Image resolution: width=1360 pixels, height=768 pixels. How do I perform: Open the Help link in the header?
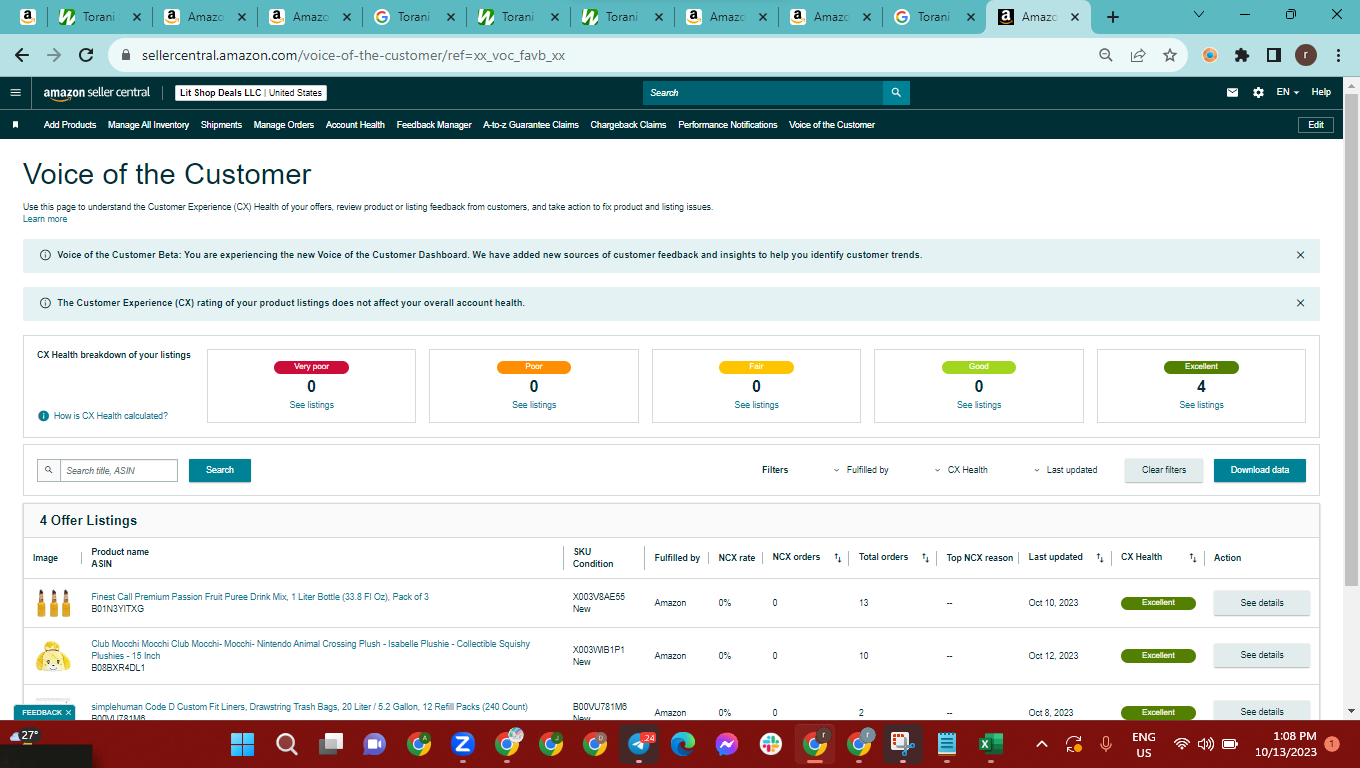click(x=1321, y=92)
